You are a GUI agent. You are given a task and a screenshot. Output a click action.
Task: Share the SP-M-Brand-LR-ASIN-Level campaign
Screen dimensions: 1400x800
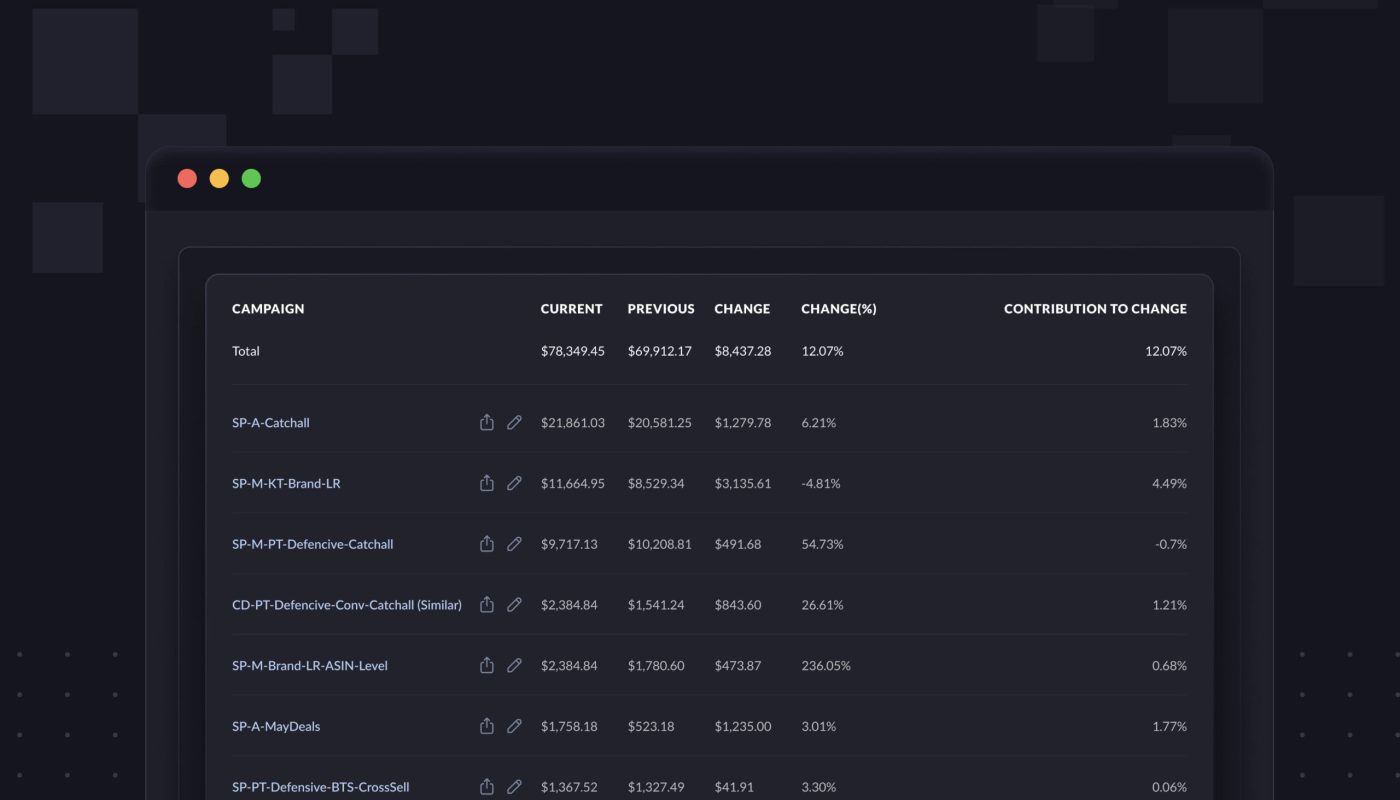[x=487, y=666]
